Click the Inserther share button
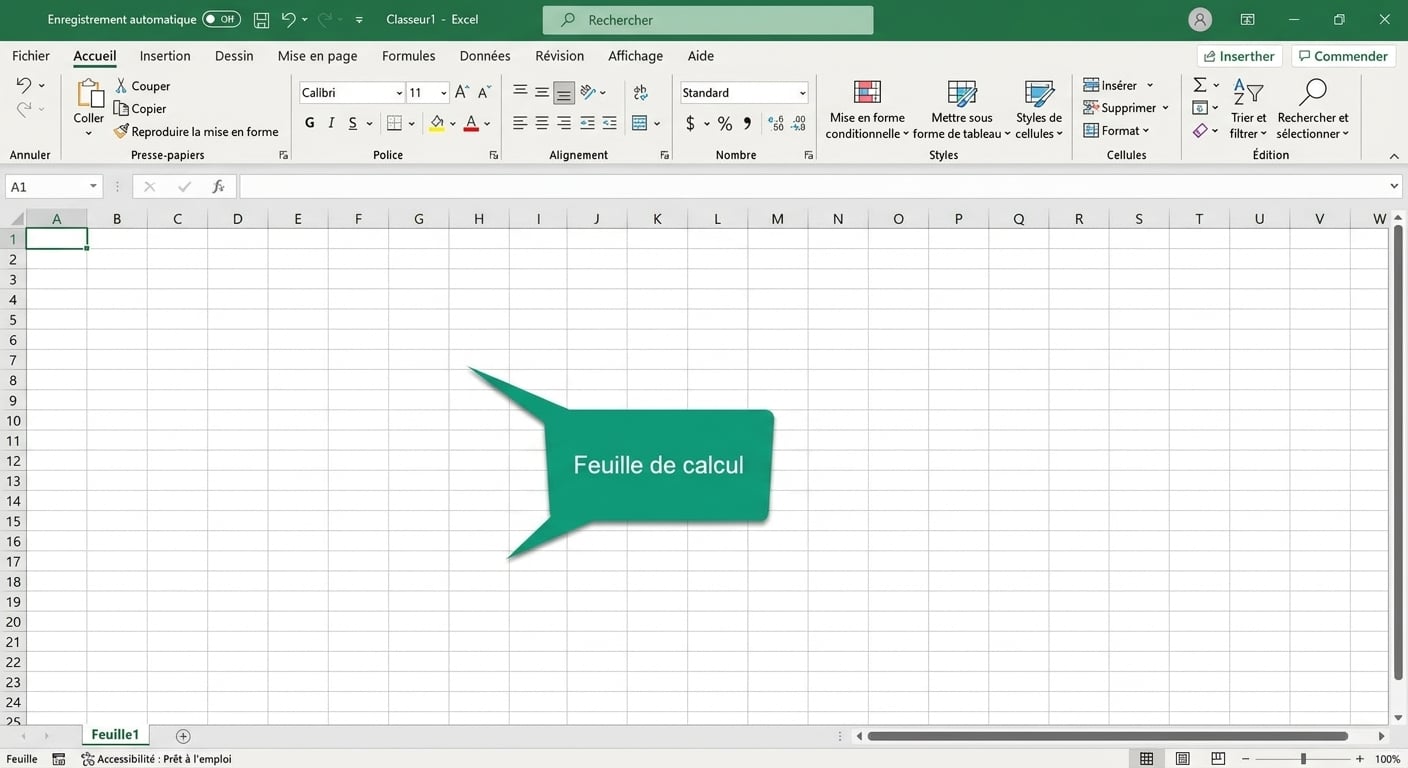Image resolution: width=1408 pixels, height=768 pixels. coord(1239,56)
